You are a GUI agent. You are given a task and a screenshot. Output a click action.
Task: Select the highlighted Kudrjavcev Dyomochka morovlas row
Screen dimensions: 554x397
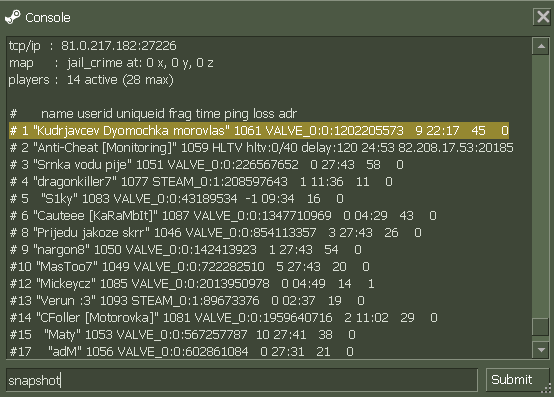259,131
